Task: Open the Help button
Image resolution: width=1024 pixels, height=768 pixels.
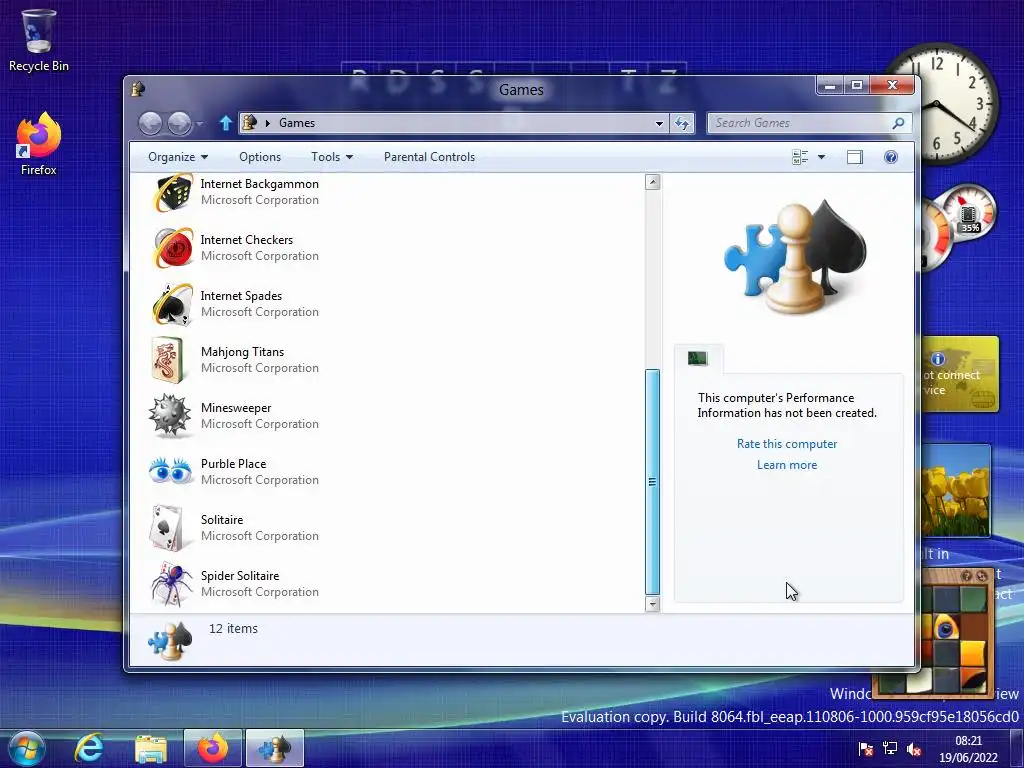Action: tap(891, 157)
